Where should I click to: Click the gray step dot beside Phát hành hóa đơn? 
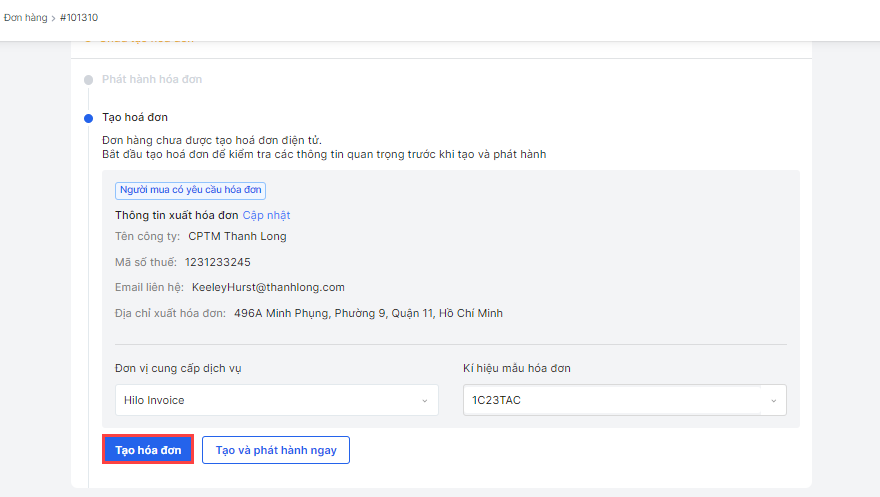tap(89, 79)
